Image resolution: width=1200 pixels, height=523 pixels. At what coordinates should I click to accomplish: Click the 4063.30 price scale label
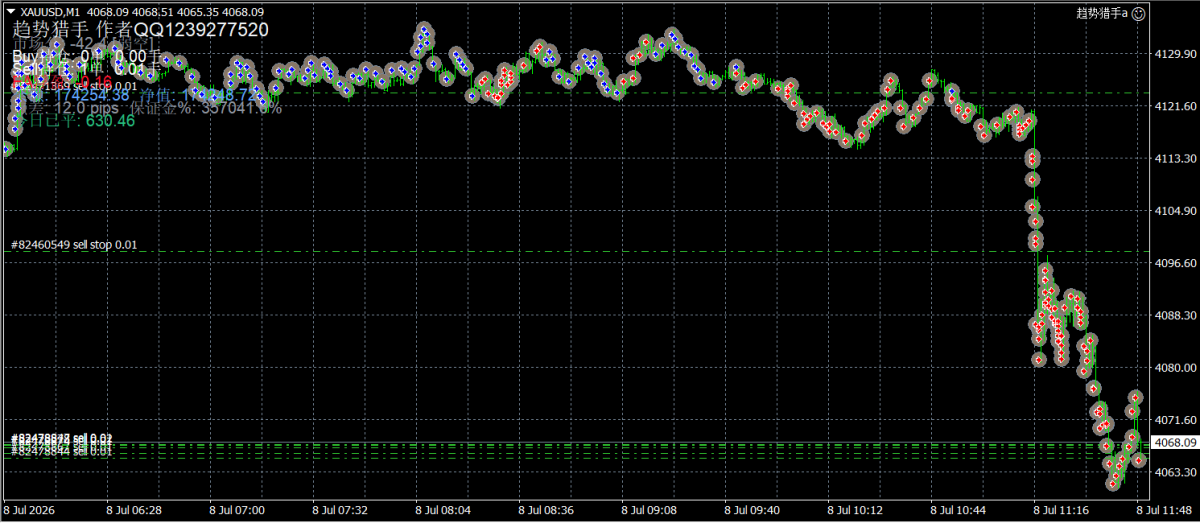click(x=1177, y=472)
